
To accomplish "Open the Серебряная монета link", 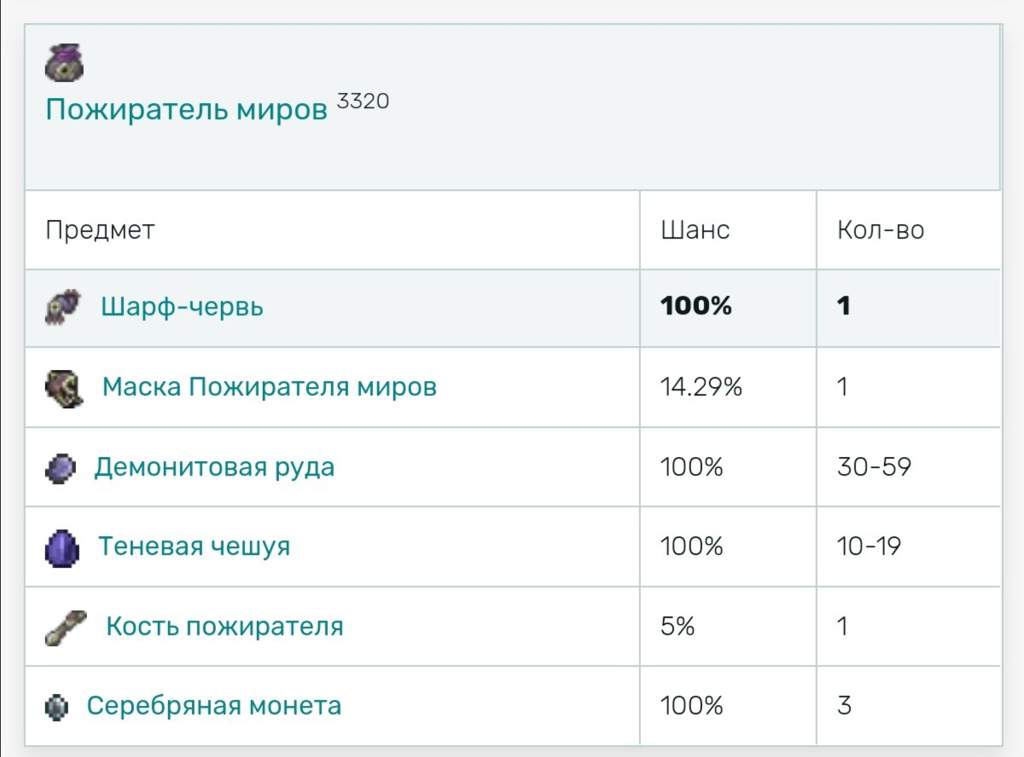I will [x=214, y=705].
